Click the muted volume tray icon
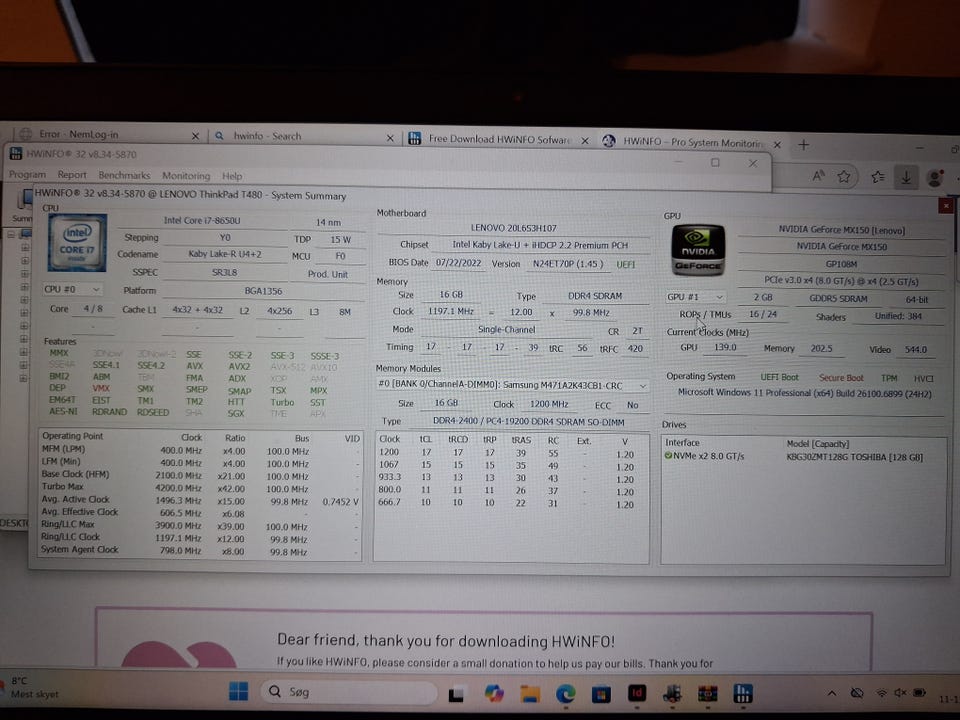This screenshot has height=720, width=960. click(x=900, y=693)
